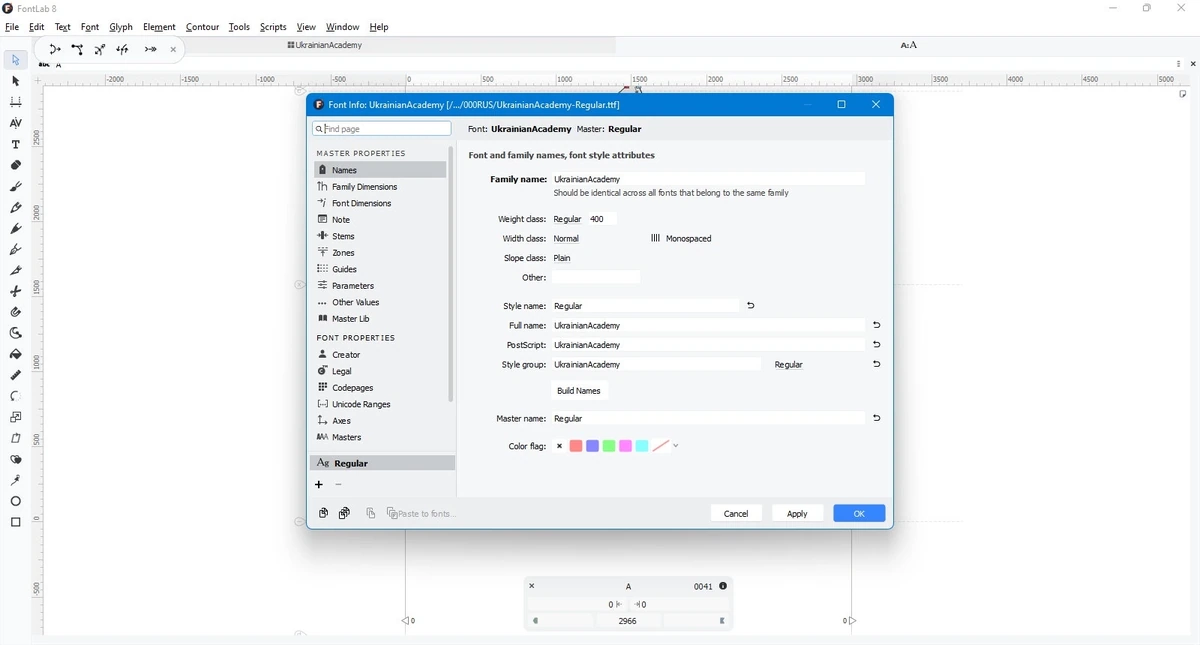
Task: Click revert icon beside Style group row
Action: coord(877,364)
